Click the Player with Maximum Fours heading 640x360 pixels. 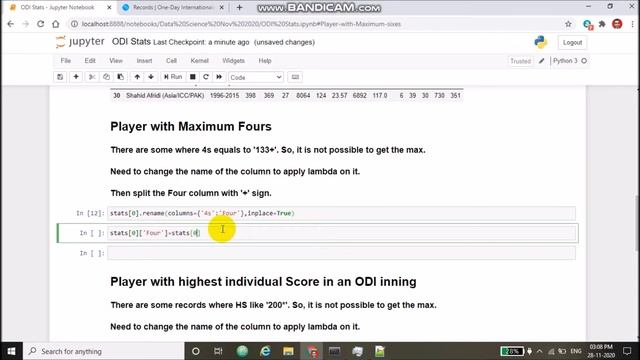tap(191, 127)
